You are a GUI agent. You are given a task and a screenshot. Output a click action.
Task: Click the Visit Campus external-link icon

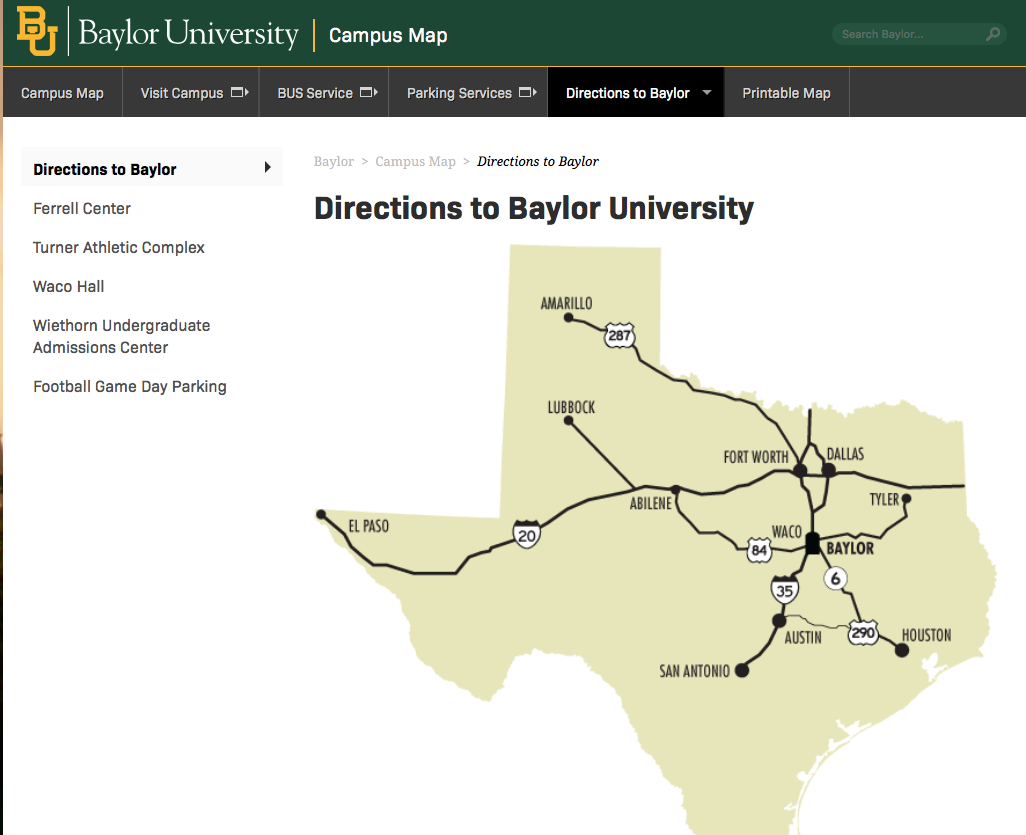pyautogui.click(x=239, y=92)
